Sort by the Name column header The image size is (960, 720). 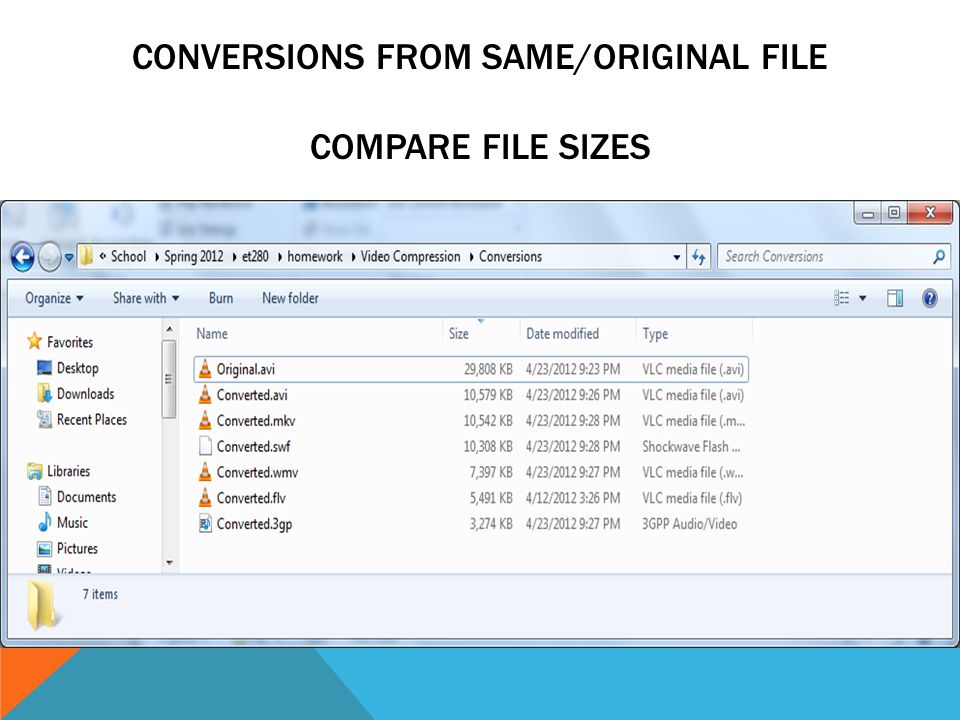(x=212, y=334)
